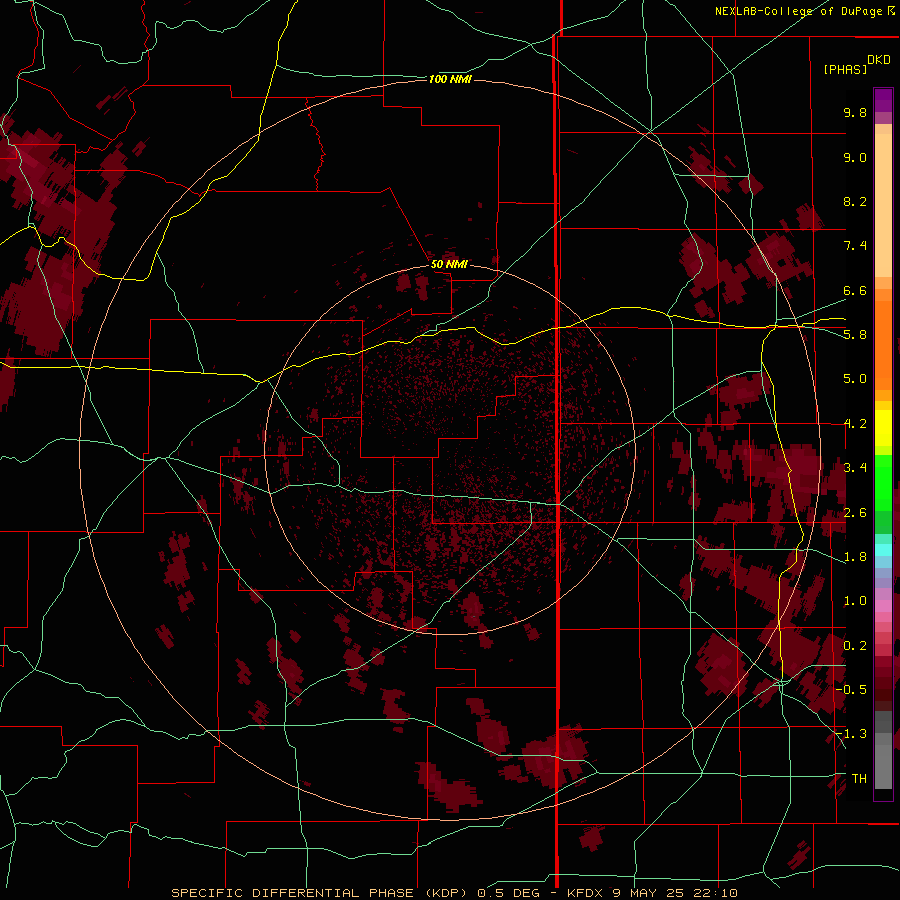
Task: Click the 100 NMI range ring label
Action: tap(450, 79)
